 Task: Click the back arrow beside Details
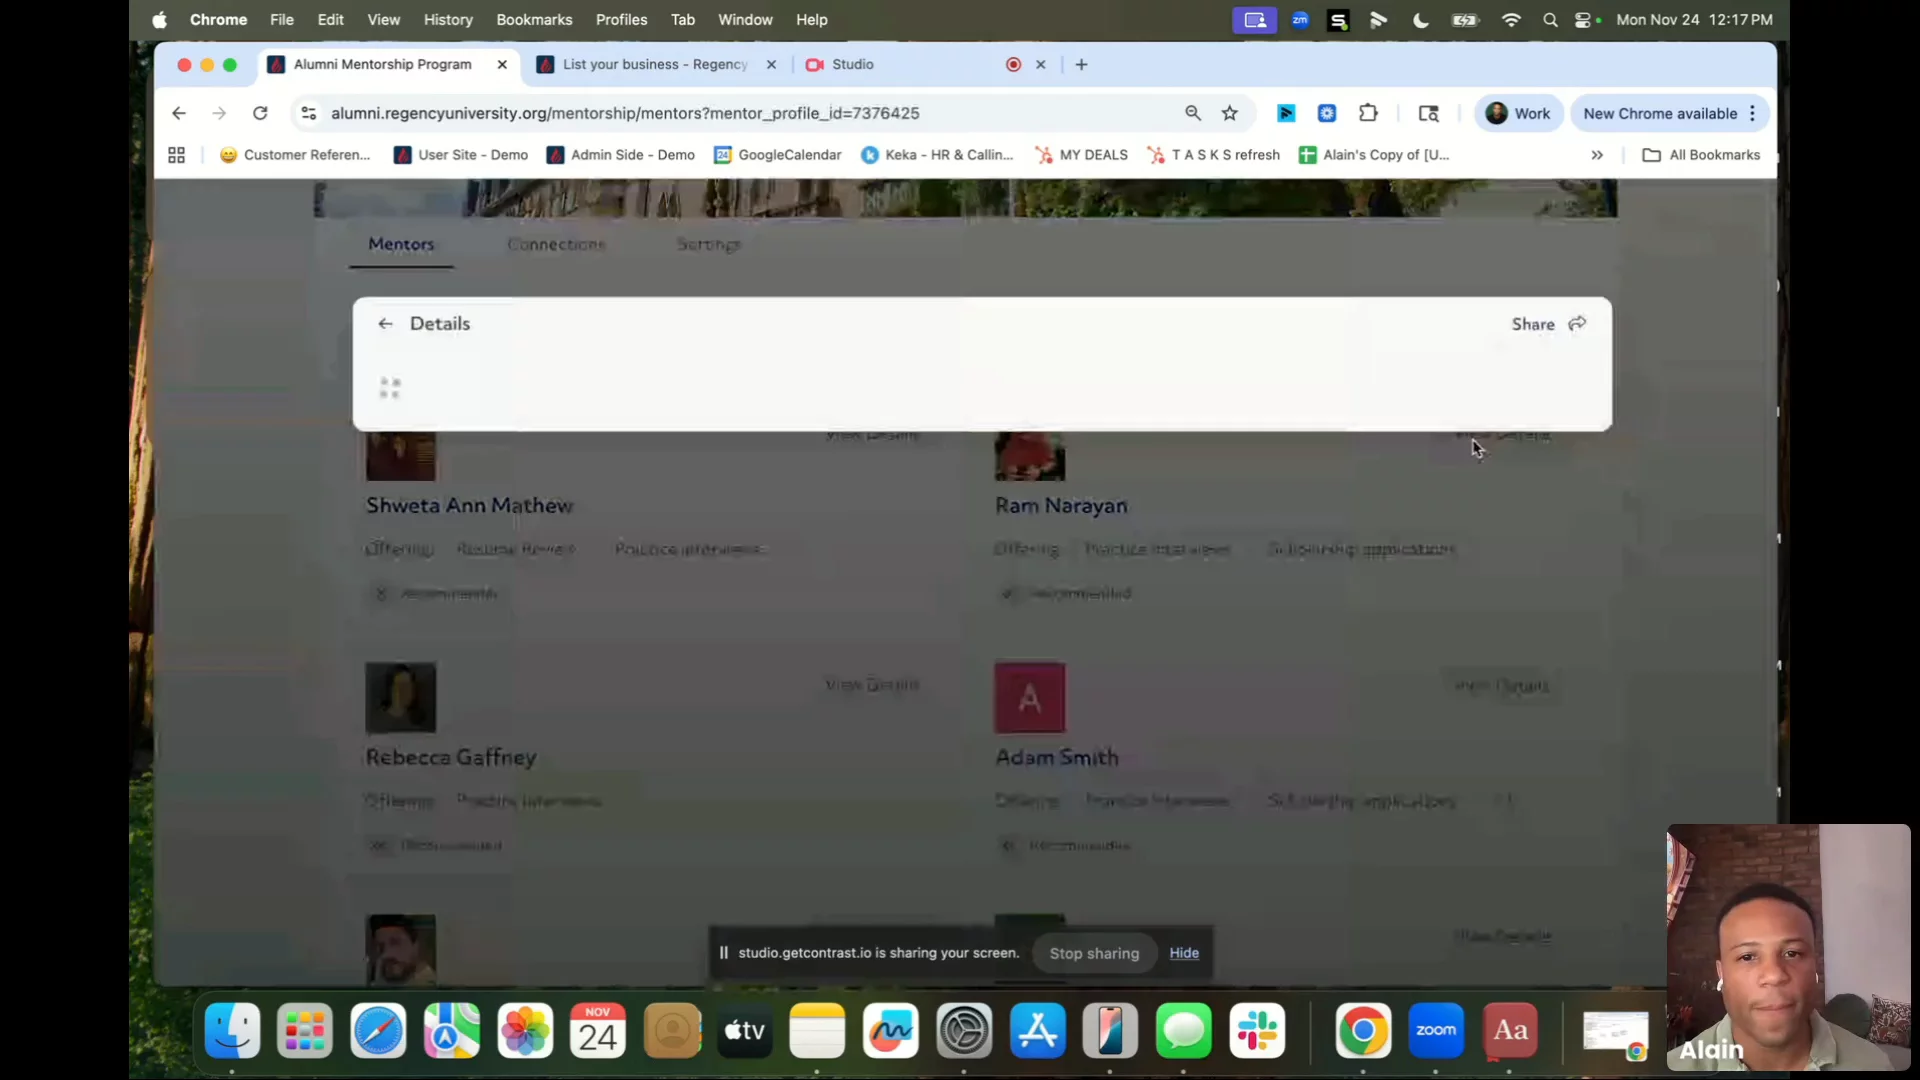[385, 324]
